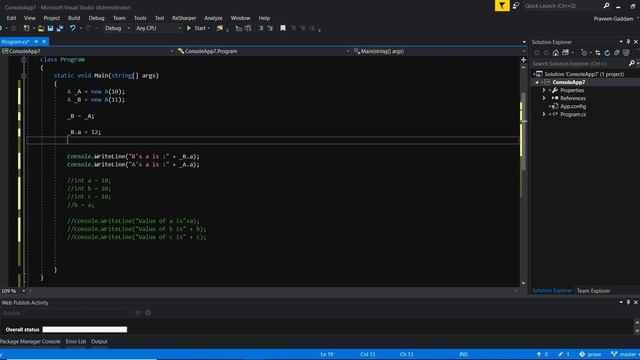Click the editor vertical scrollbar thumb

coord(523,131)
